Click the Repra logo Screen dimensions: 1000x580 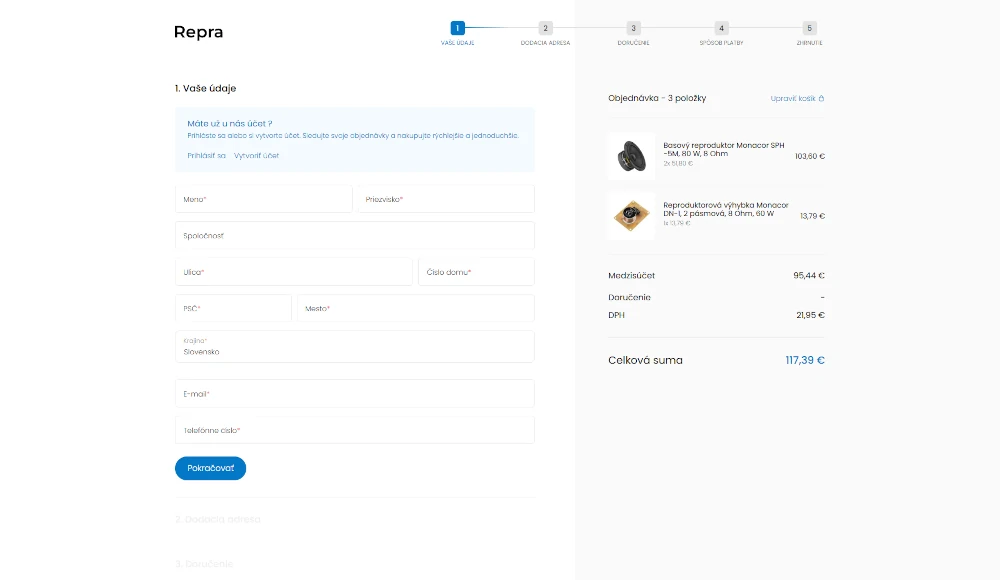click(198, 32)
